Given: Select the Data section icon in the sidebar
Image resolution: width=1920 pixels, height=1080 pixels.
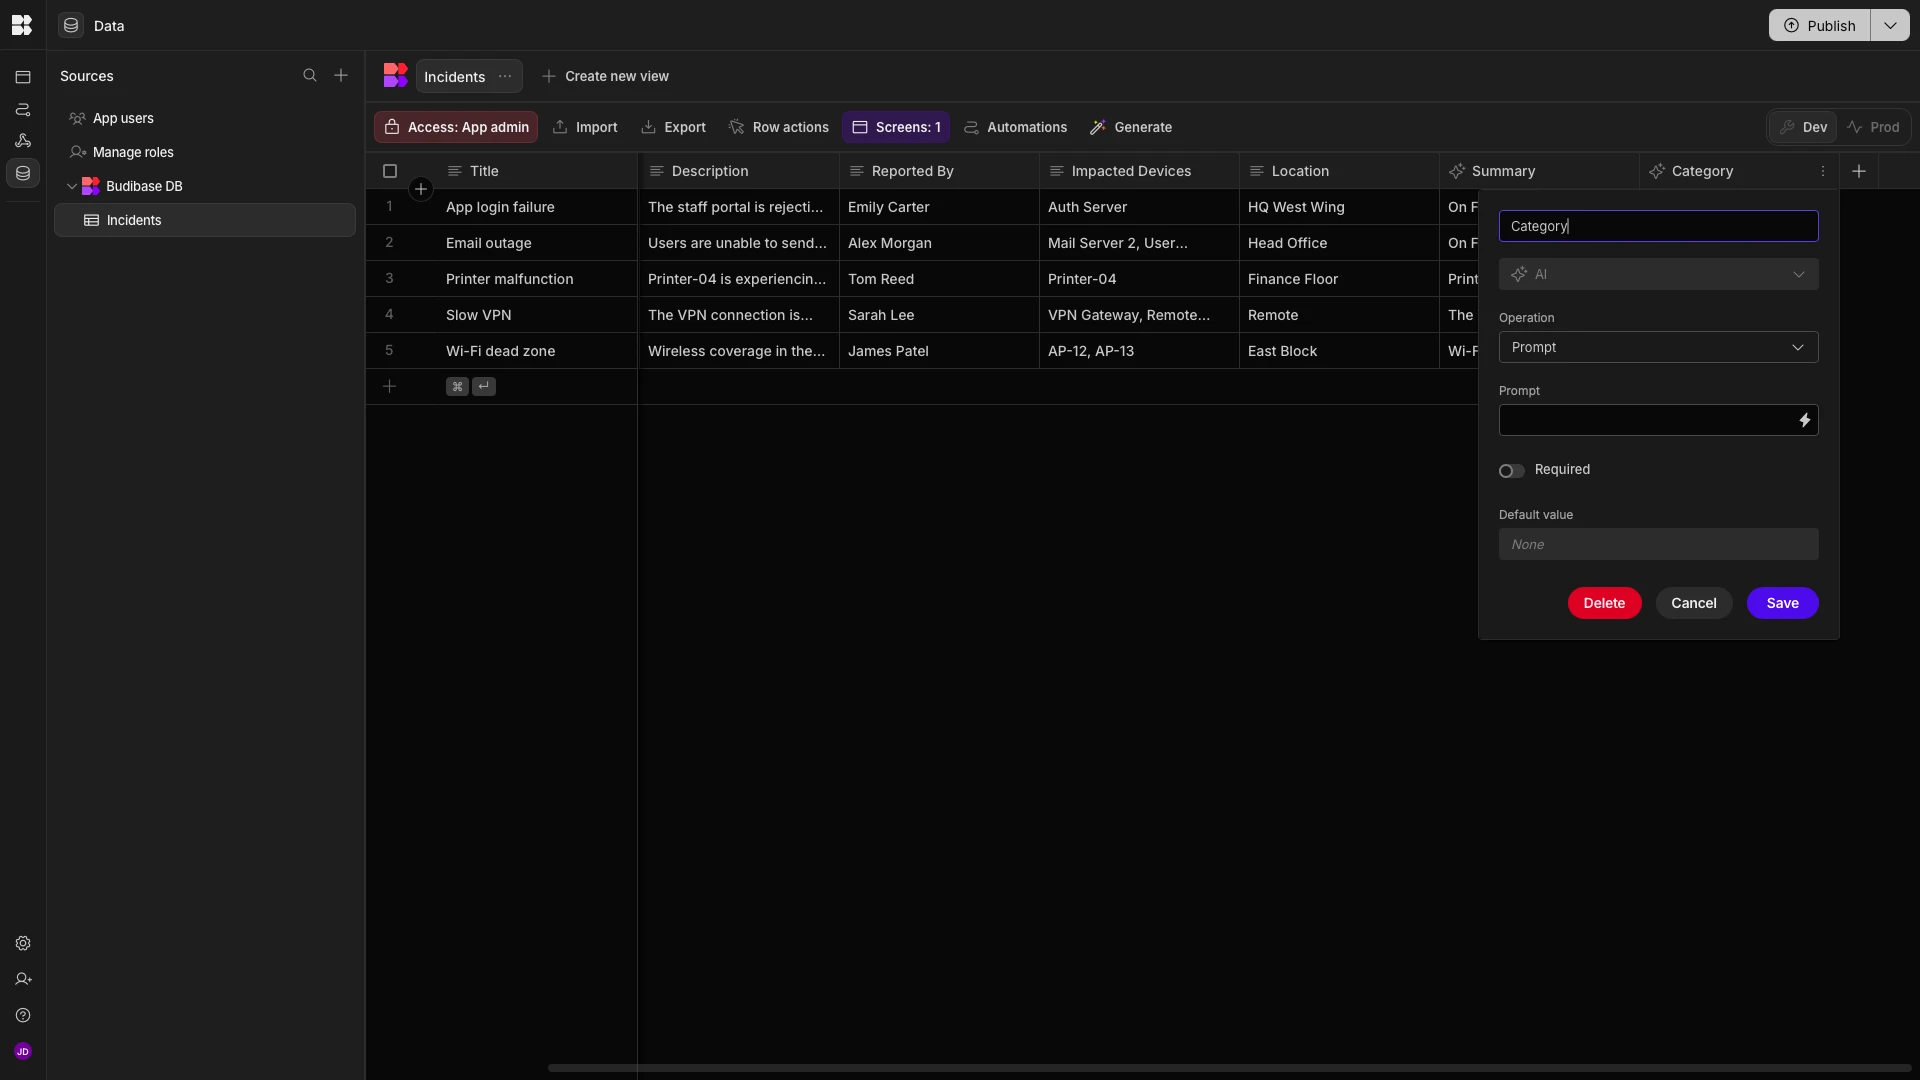Looking at the screenshot, I should point(22,173).
